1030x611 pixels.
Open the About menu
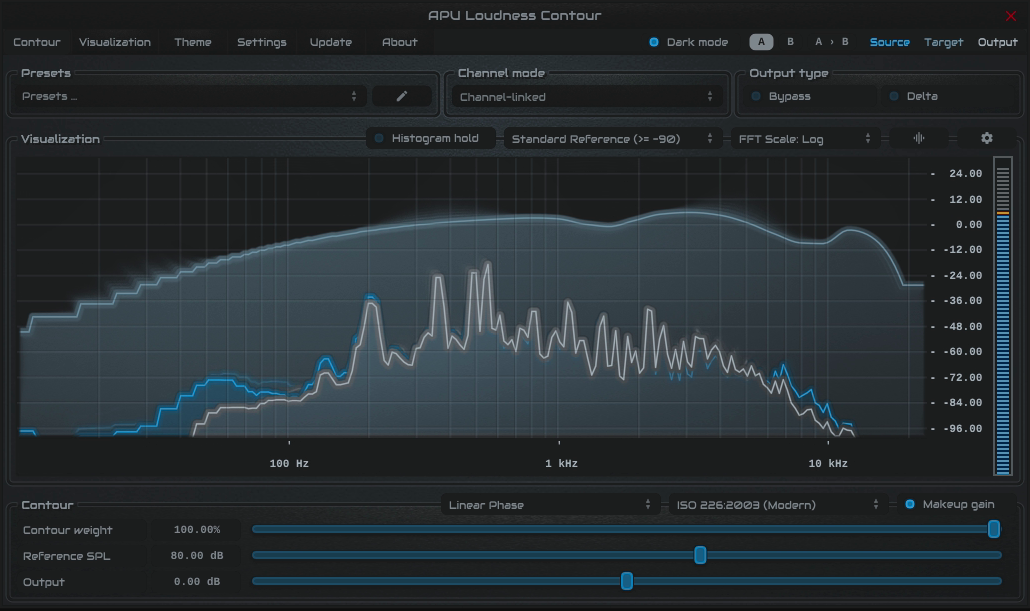click(x=399, y=42)
